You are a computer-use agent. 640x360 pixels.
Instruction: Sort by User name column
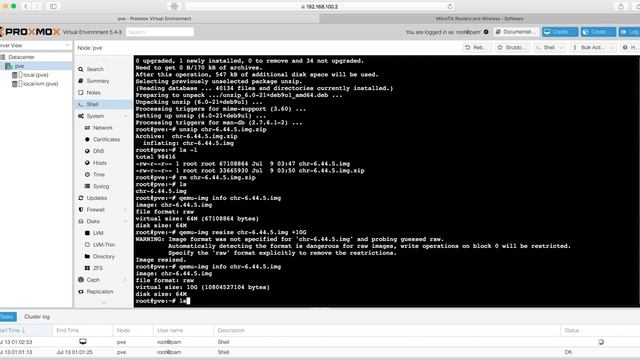tap(183, 330)
